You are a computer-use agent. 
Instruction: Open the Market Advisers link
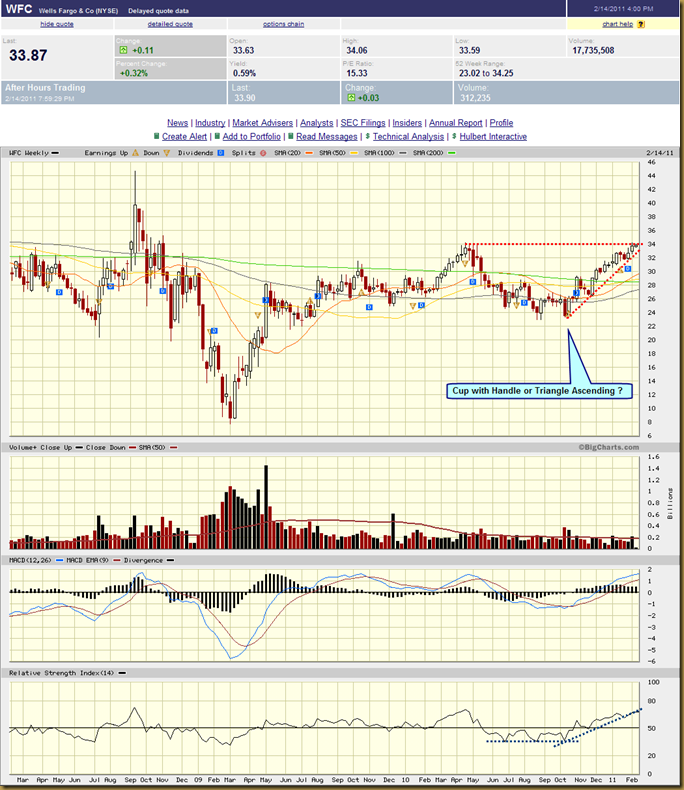point(262,123)
